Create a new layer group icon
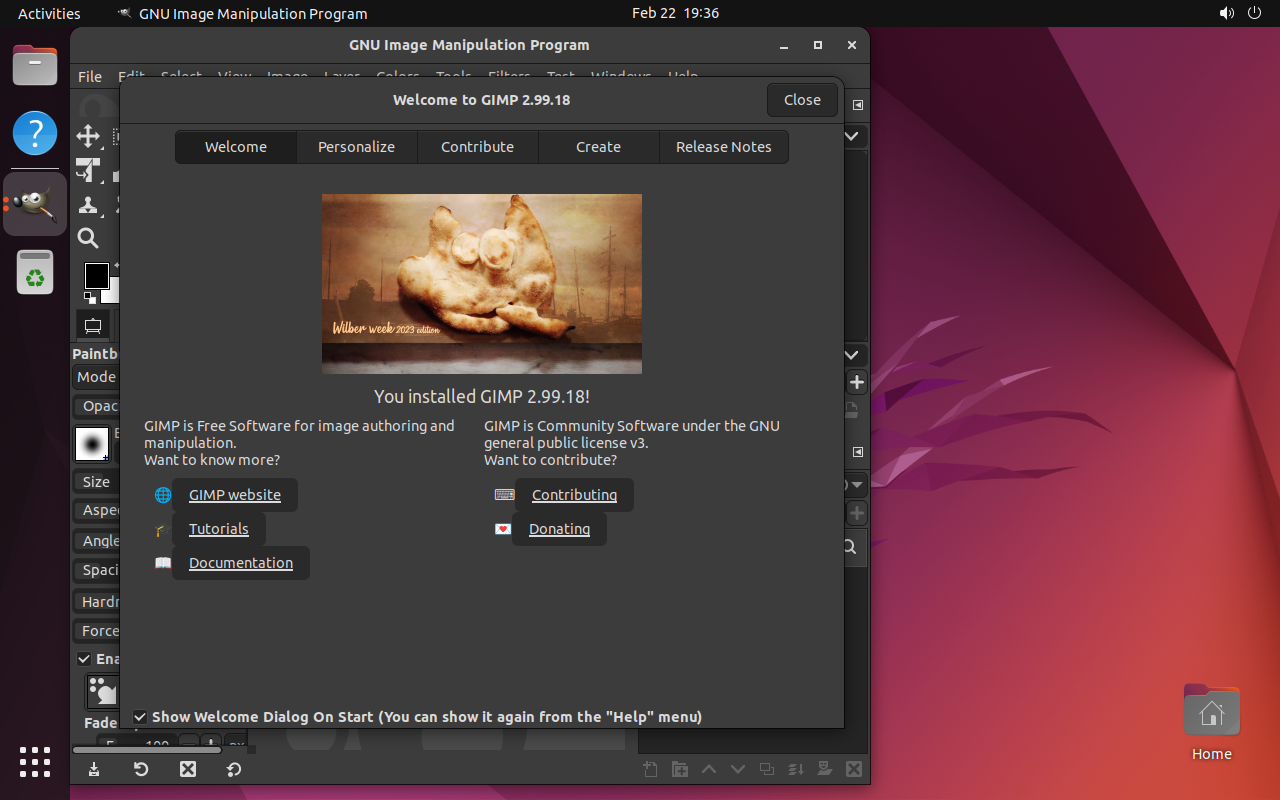Screen dimensions: 1280x800 pyautogui.click(x=680, y=769)
